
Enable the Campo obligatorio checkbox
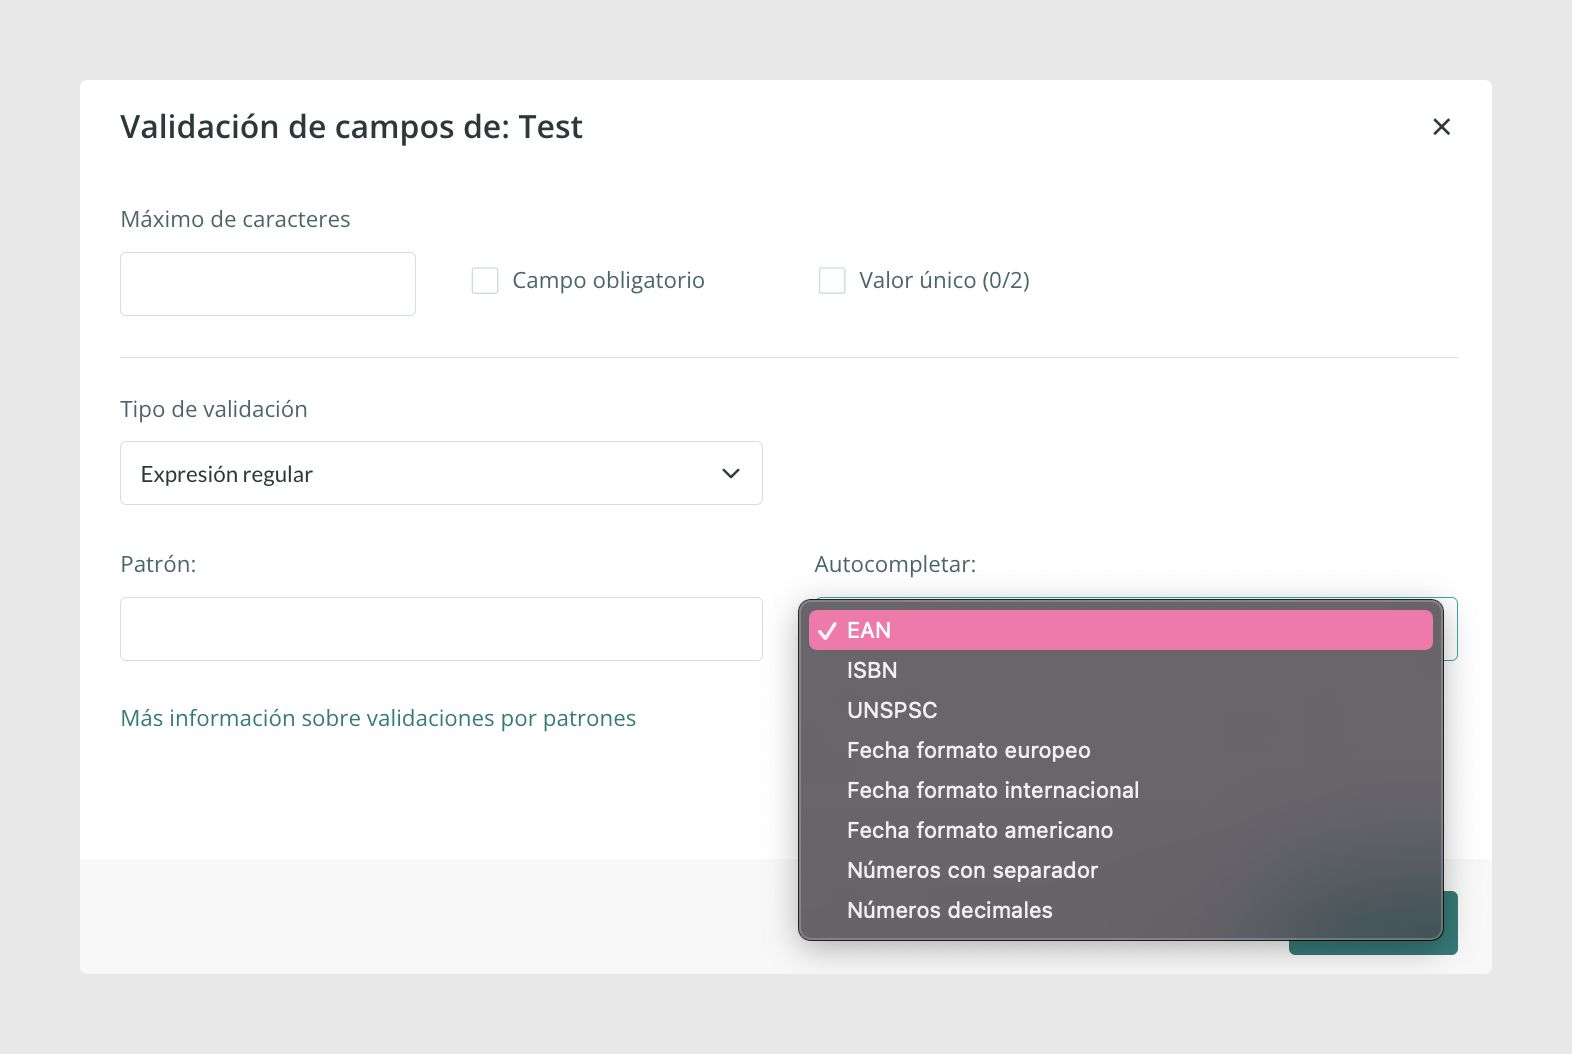click(485, 280)
